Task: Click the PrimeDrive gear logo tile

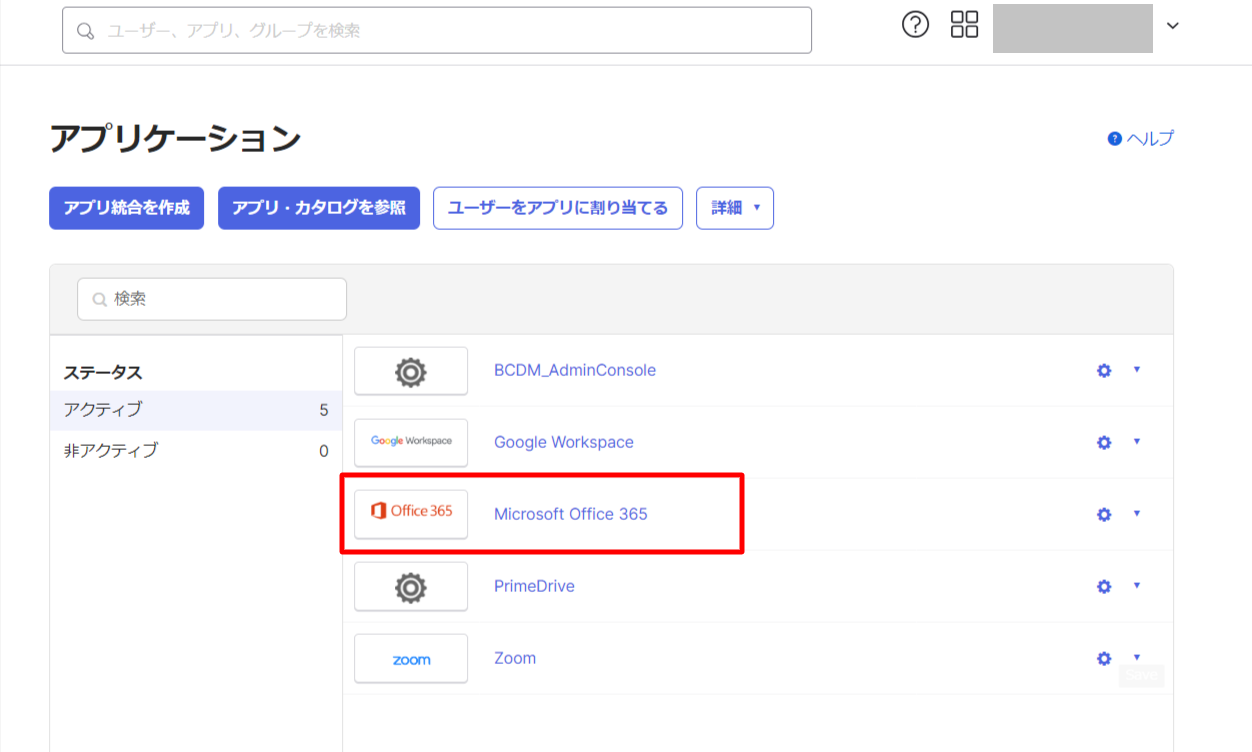Action: point(411,586)
